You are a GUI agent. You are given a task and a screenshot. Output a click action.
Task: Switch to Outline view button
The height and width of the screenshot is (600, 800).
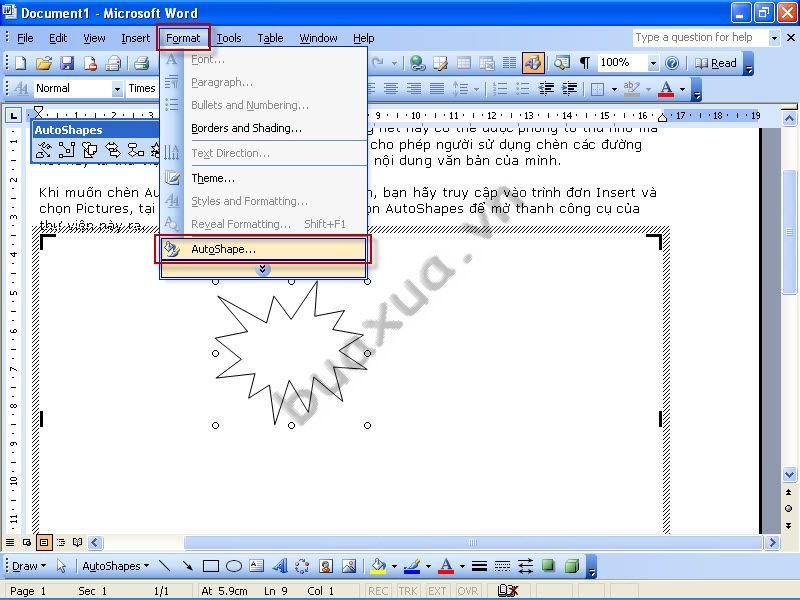coord(61,542)
